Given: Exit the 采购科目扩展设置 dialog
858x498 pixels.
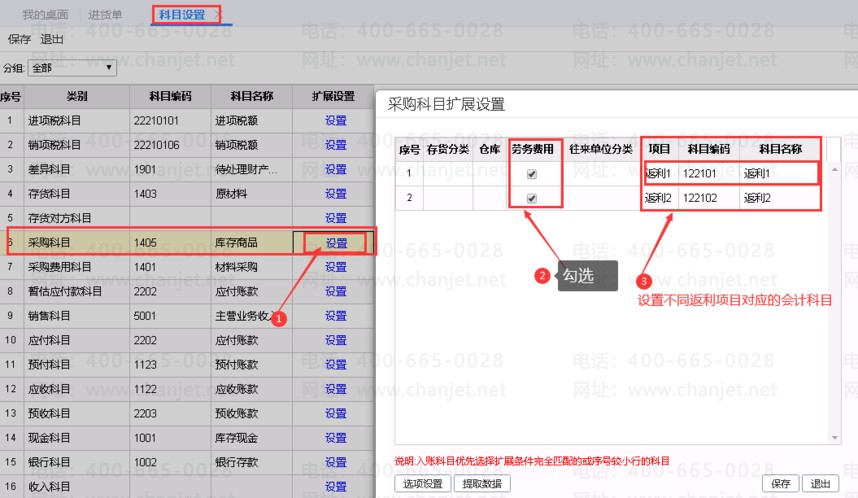Looking at the screenshot, I should tap(820, 484).
